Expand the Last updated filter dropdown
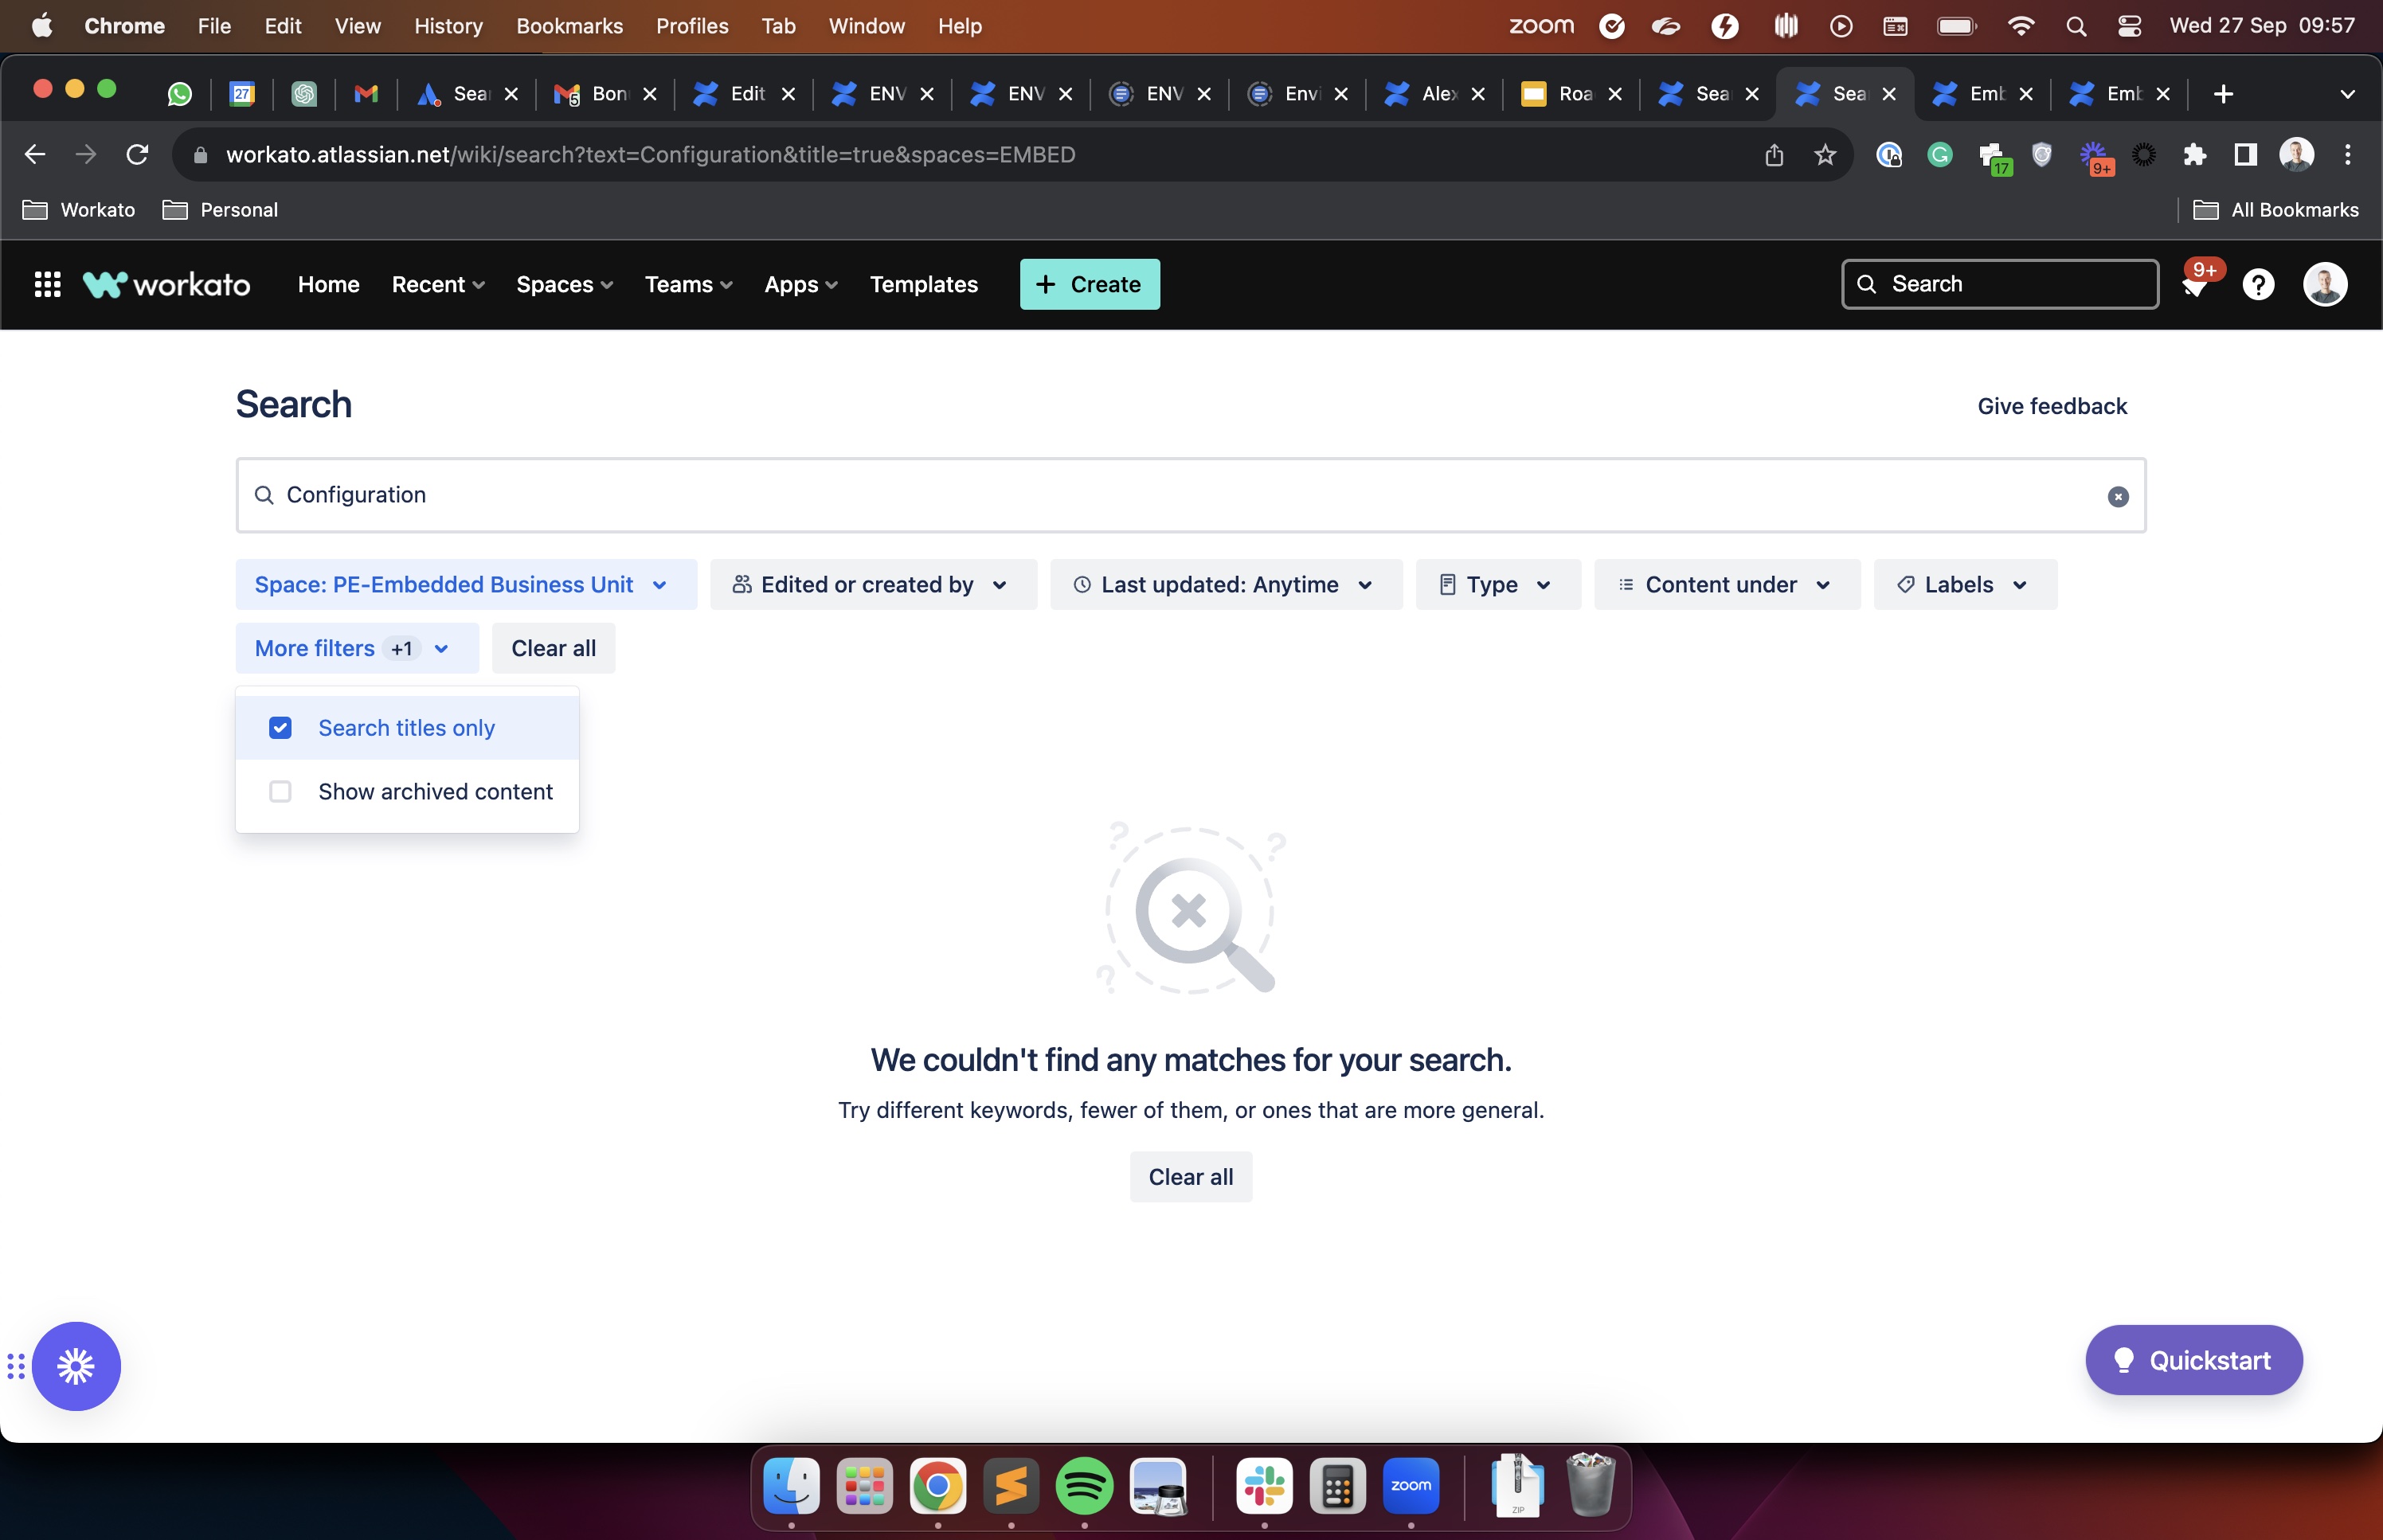The height and width of the screenshot is (1540, 2383). (x=1226, y=584)
